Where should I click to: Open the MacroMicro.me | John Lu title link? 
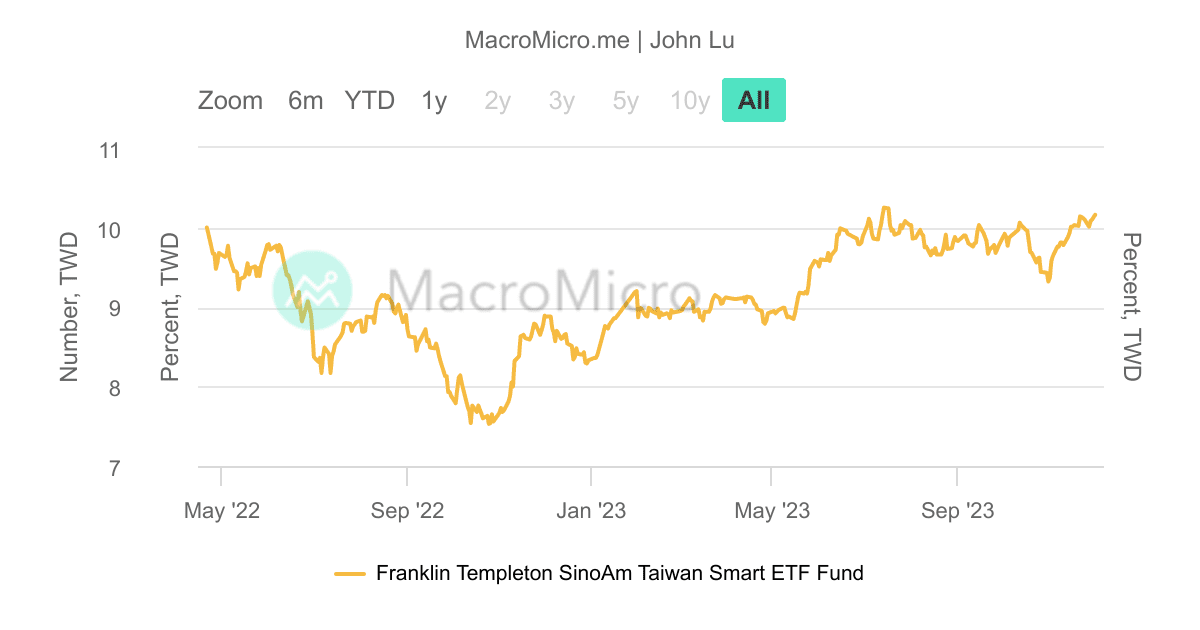[x=600, y=40]
